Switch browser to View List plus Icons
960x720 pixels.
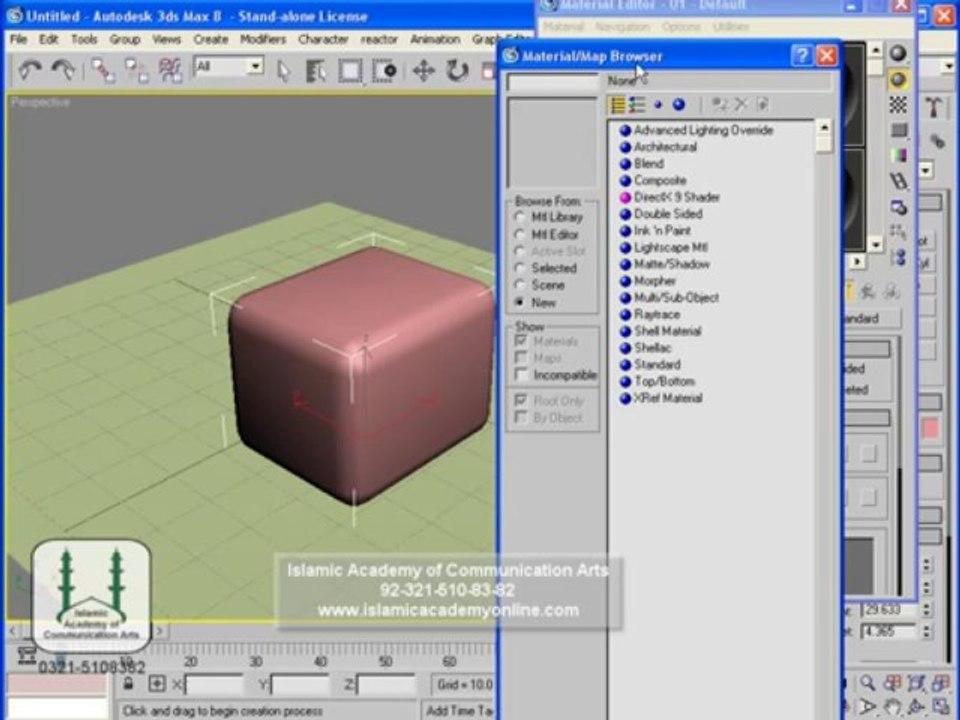point(637,105)
